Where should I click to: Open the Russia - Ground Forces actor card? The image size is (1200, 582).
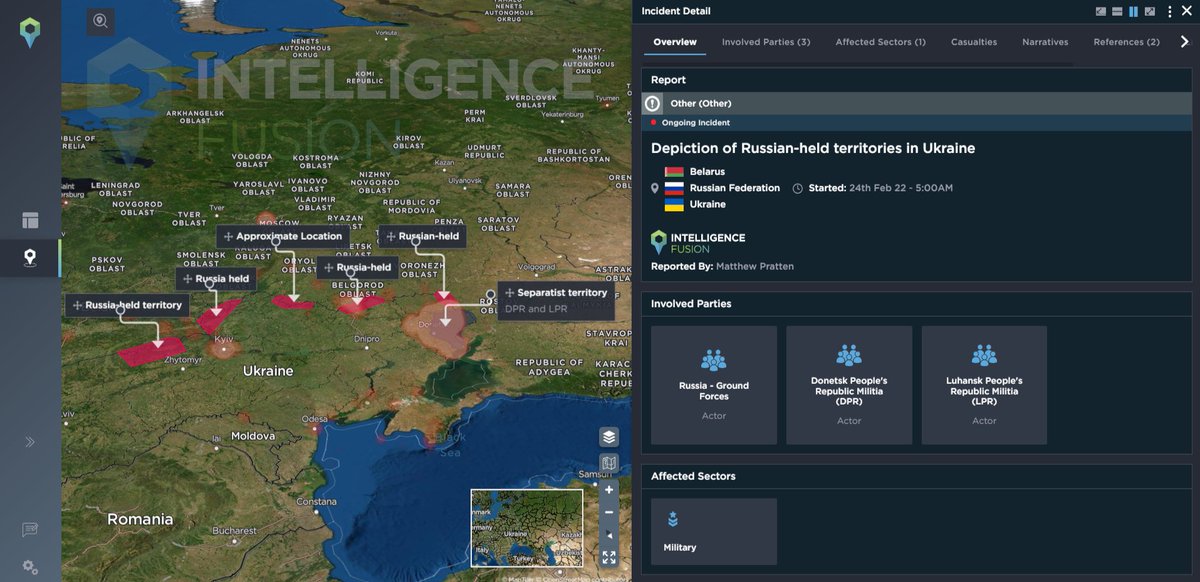[714, 385]
